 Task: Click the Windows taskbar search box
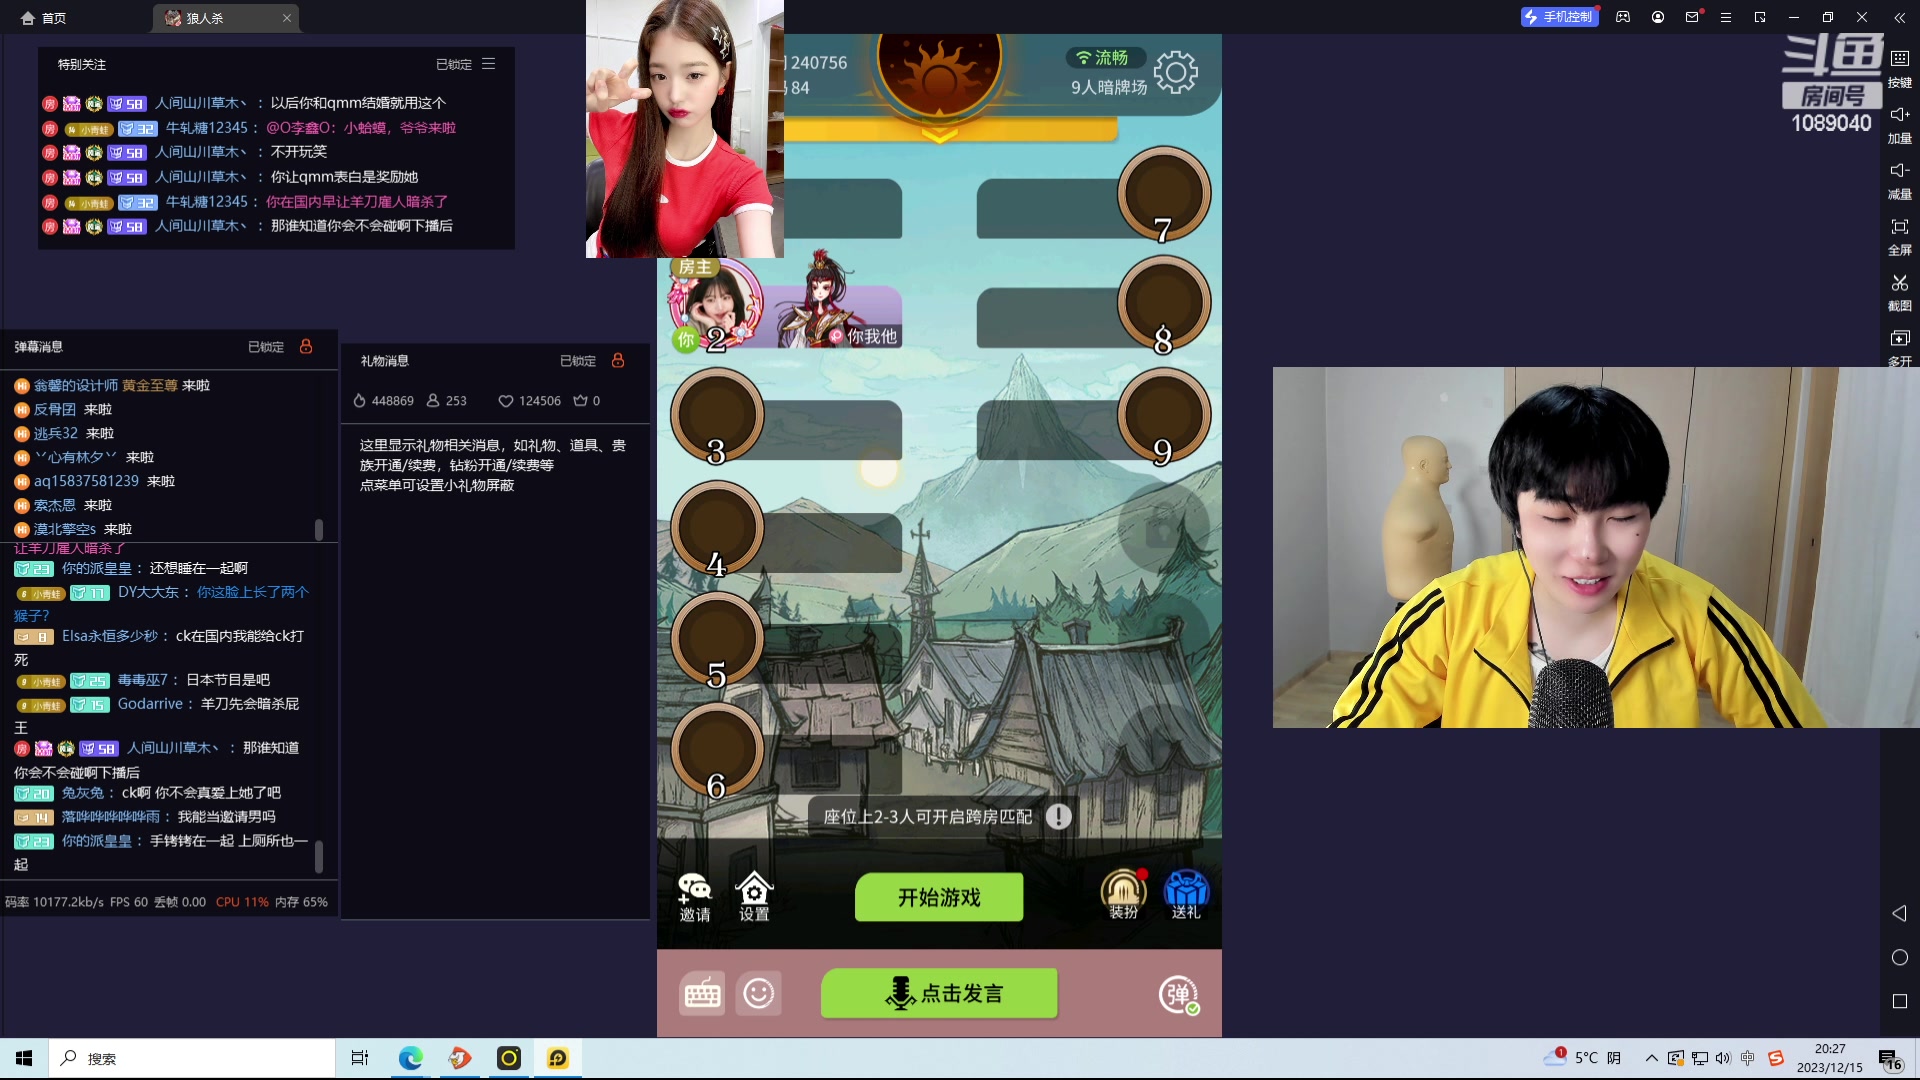tap(192, 1058)
